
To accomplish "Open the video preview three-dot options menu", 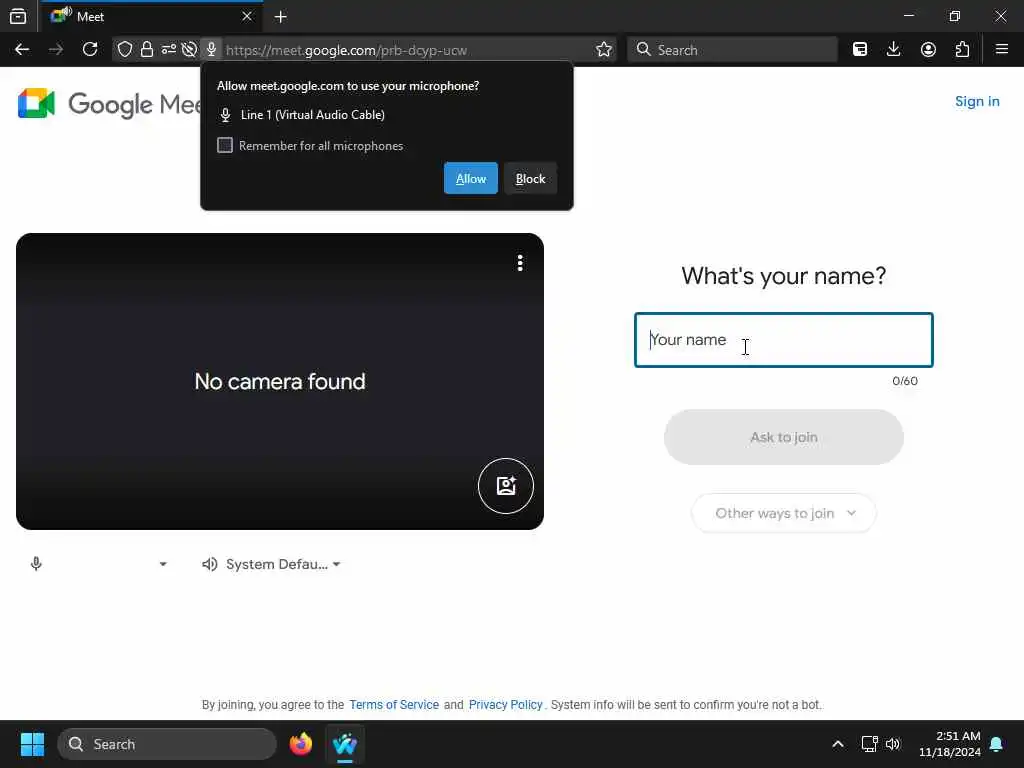I will click(x=520, y=263).
